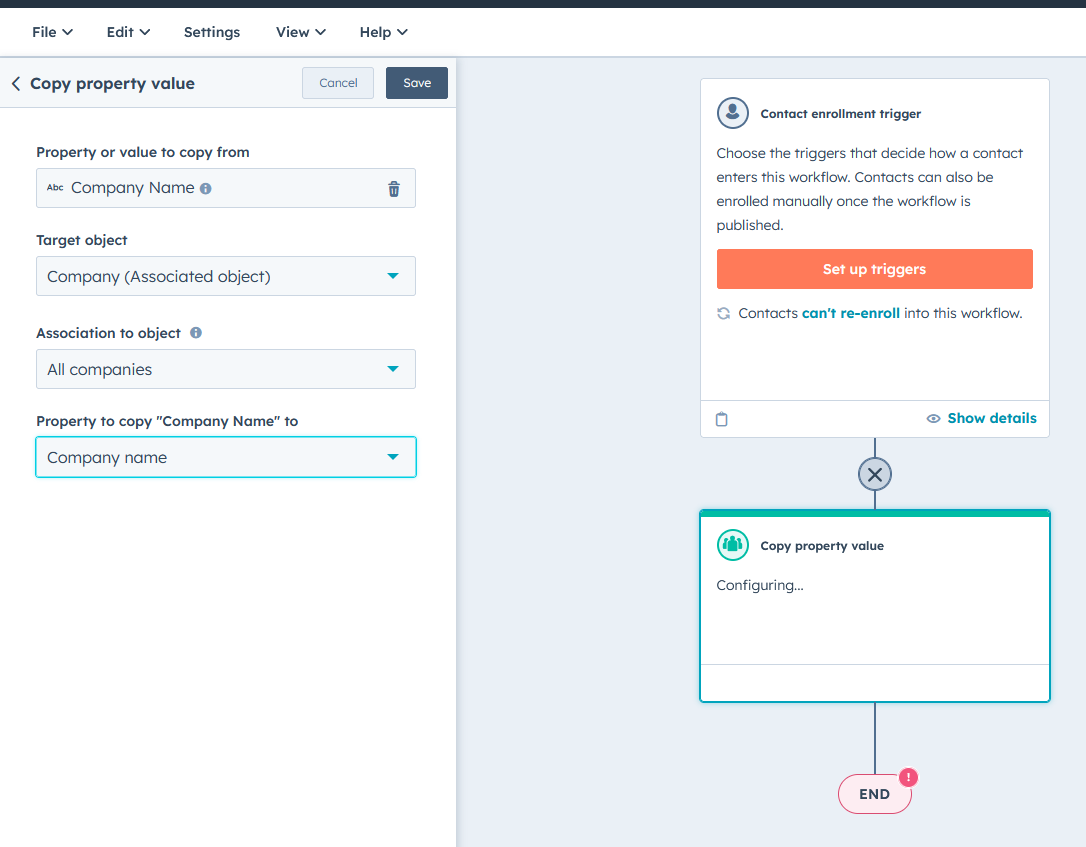Click the re-enrollment refresh icon
1086x847 pixels.
tap(723, 313)
